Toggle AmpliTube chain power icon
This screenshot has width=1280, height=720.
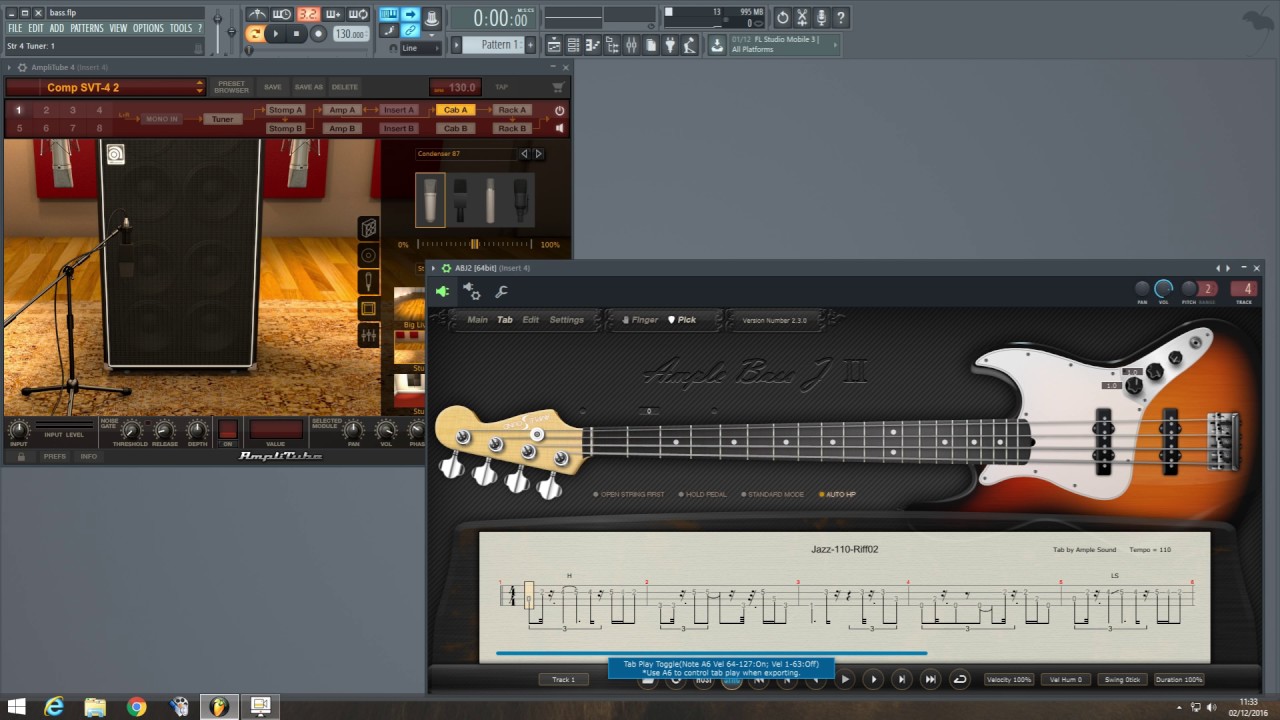(559, 111)
